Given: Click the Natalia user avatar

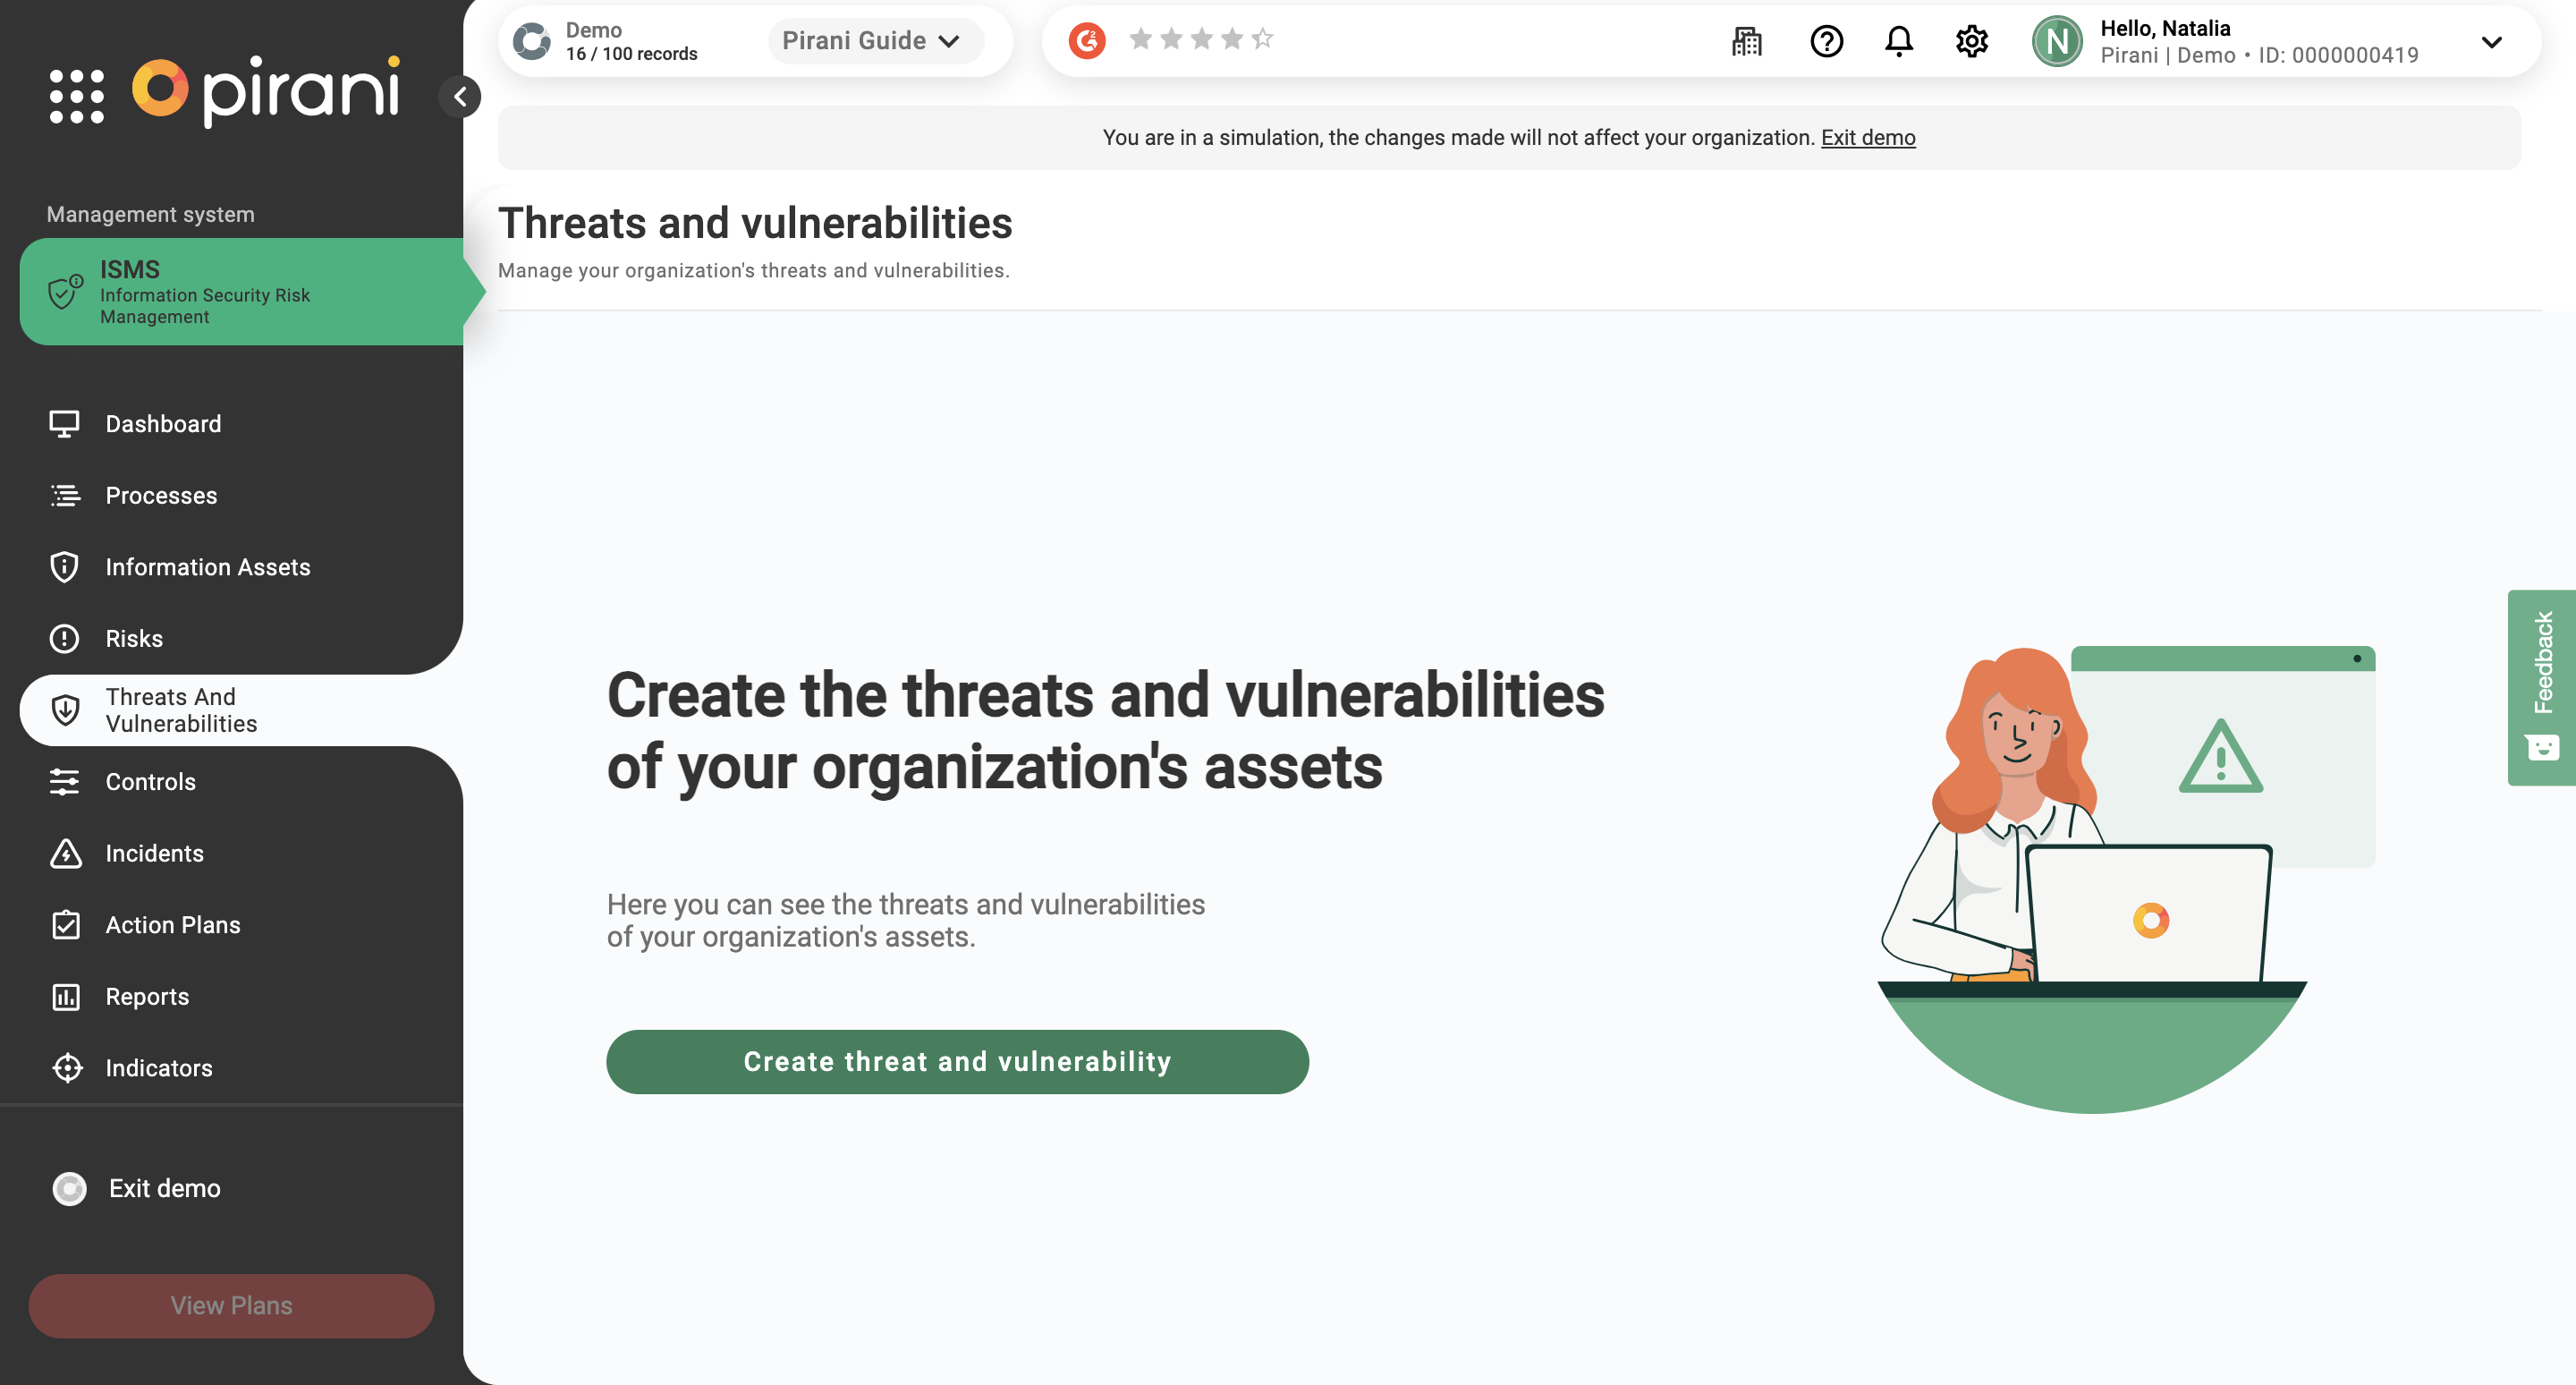Looking at the screenshot, I should coord(2056,41).
